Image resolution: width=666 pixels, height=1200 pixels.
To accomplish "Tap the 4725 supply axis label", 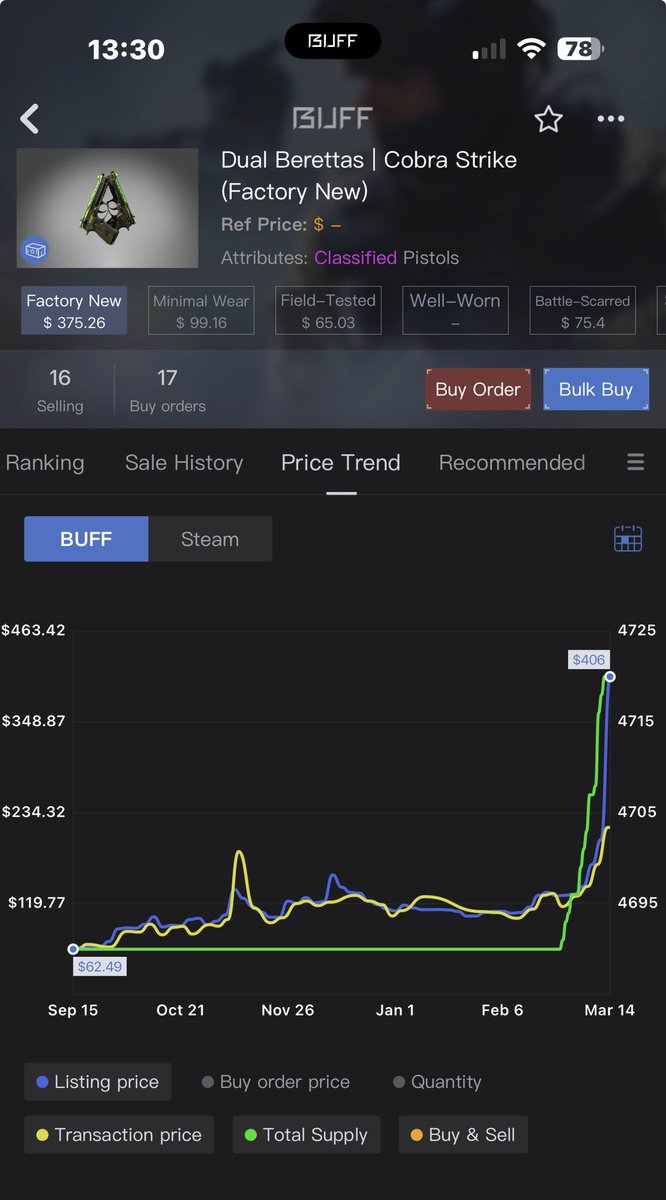I will coord(638,630).
